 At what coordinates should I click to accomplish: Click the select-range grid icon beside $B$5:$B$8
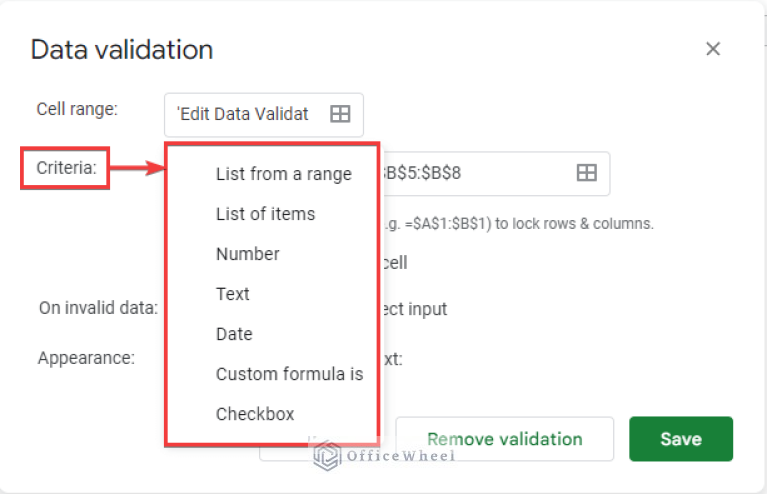point(586,173)
